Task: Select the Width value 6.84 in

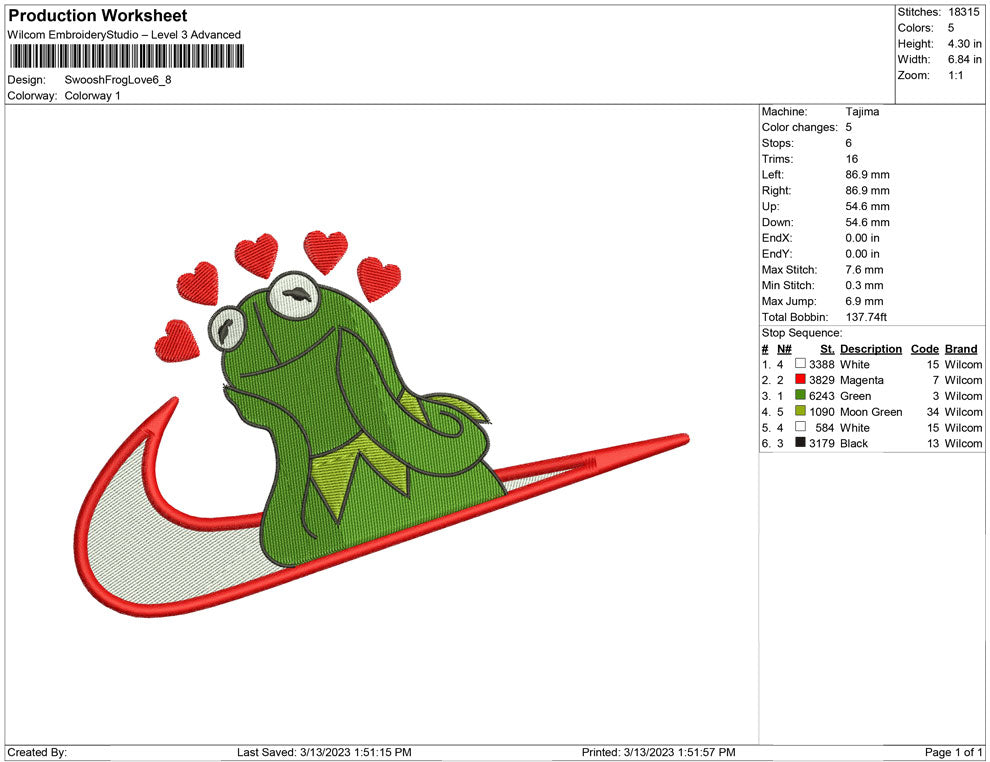Action: click(x=965, y=59)
